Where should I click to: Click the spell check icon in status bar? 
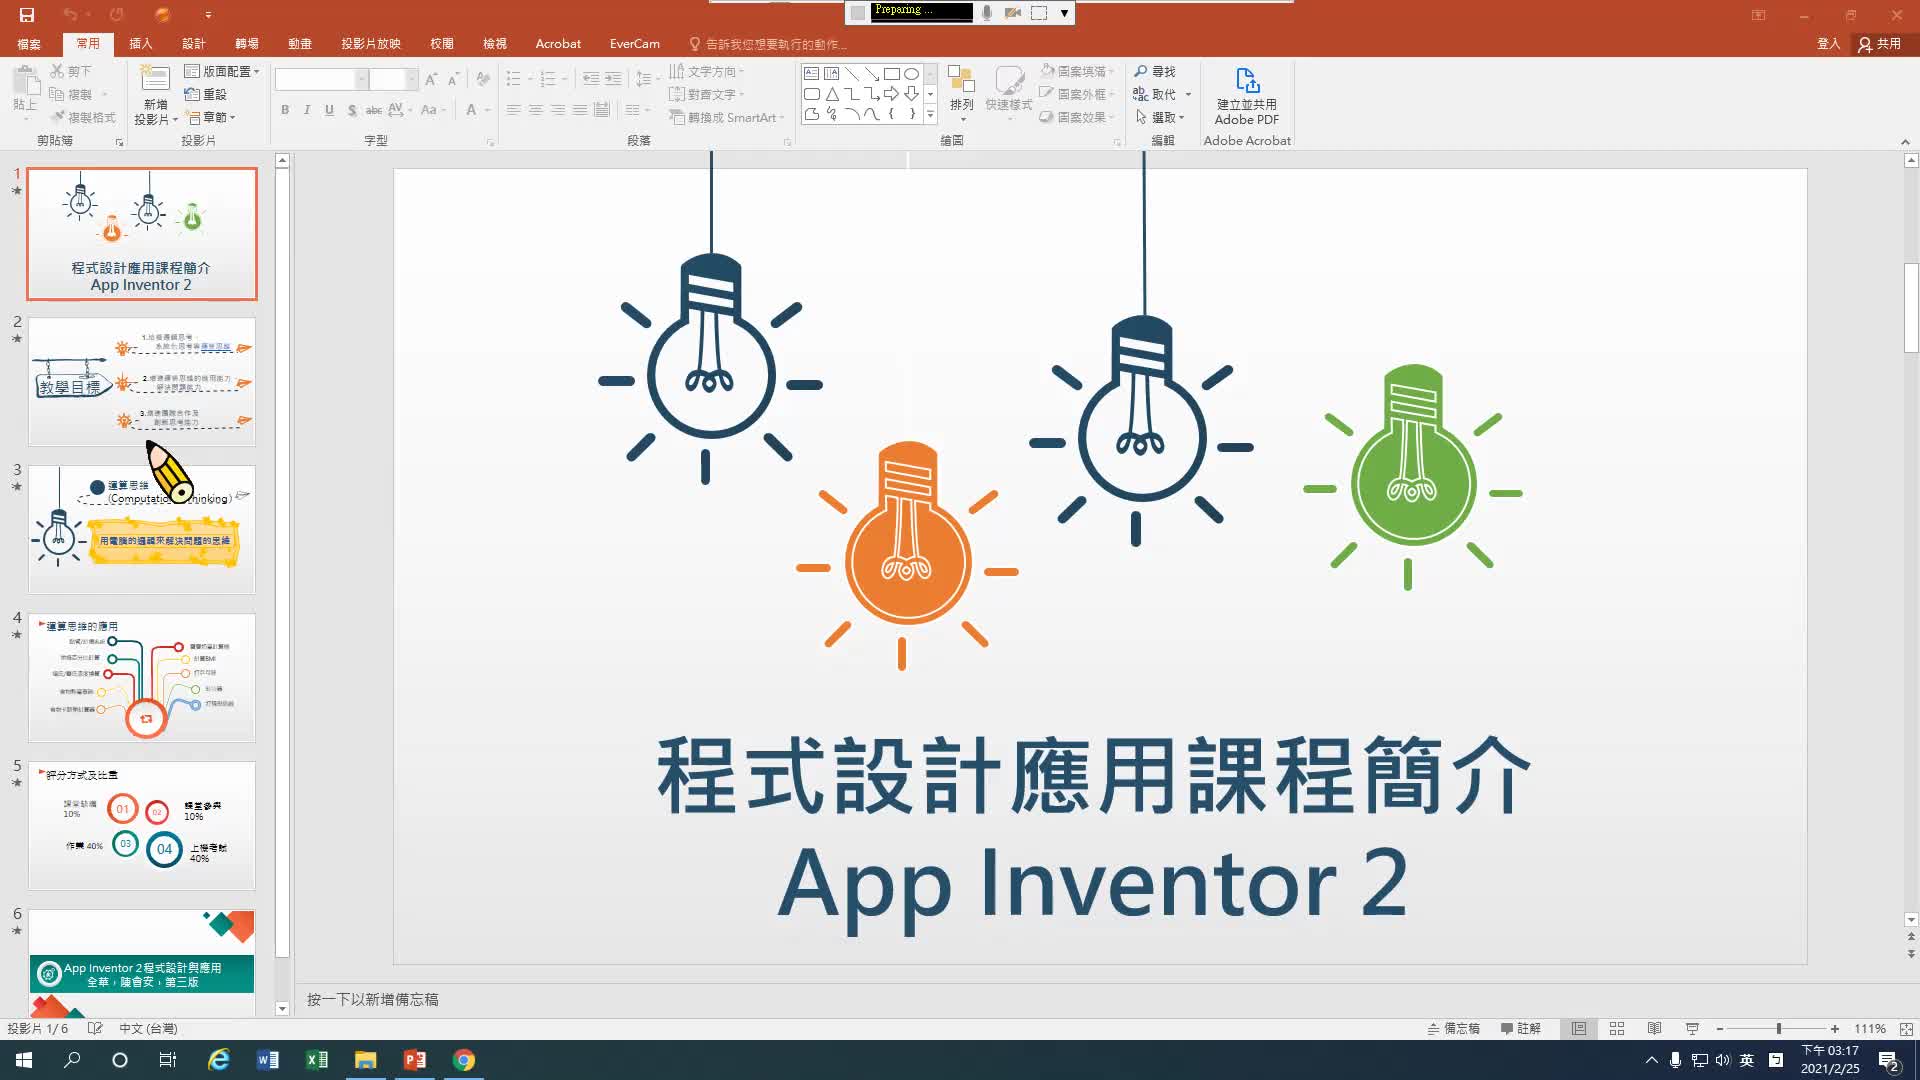point(95,1028)
